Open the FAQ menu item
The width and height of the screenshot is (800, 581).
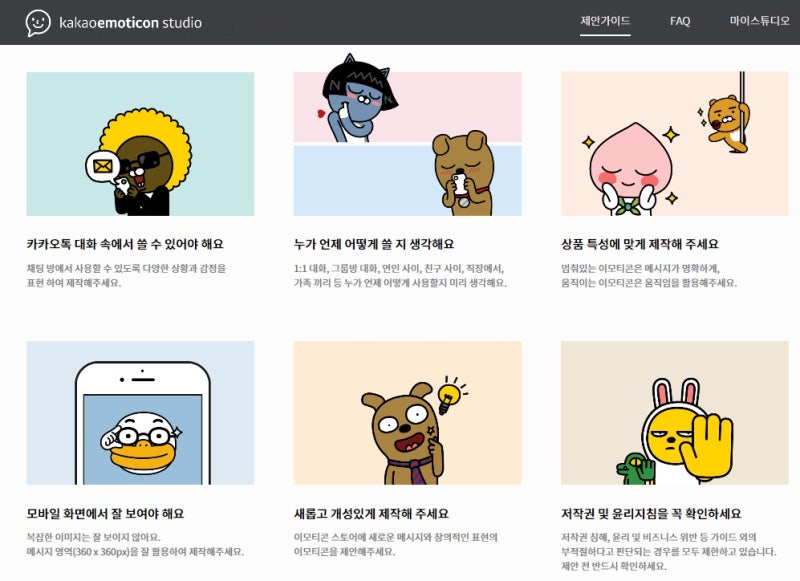[x=680, y=21]
